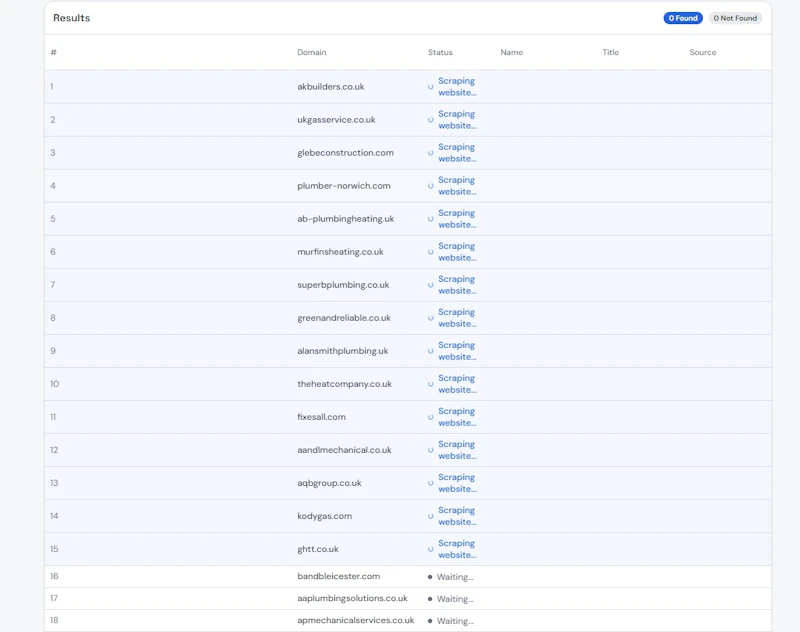Select the ukgasservice.co.uk domain
The height and width of the screenshot is (632, 800).
click(x=336, y=120)
